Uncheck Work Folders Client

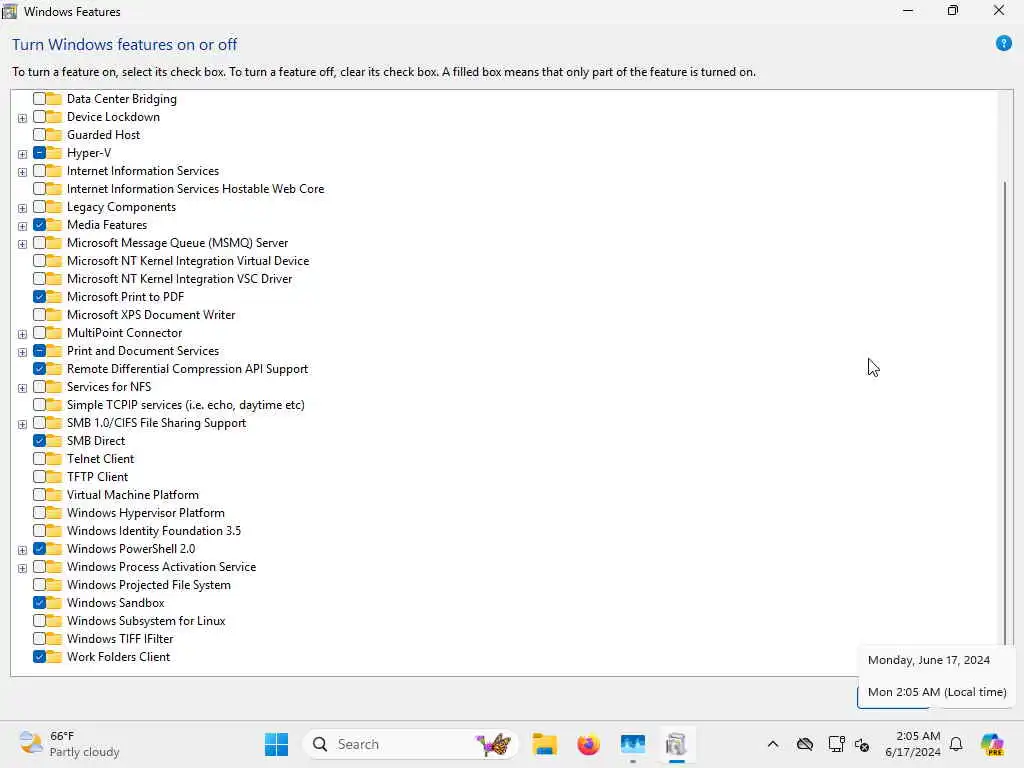coord(39,657)
